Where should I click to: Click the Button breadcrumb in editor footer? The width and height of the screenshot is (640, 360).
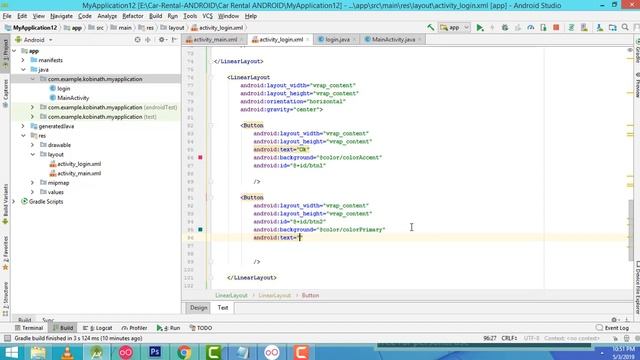tap(310, 295)
